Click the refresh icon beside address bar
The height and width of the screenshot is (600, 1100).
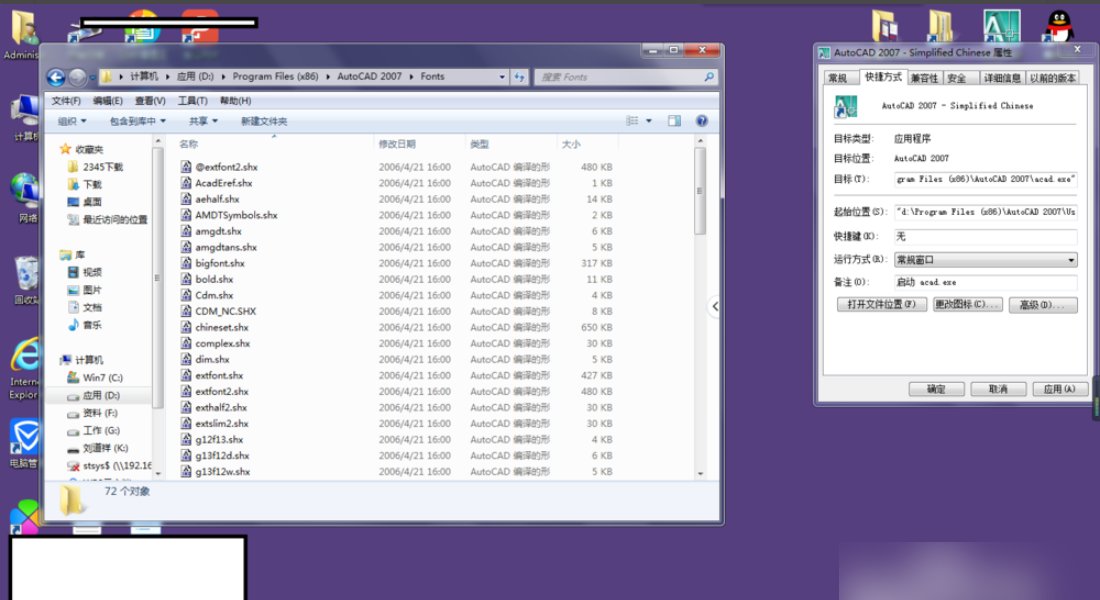520,77
